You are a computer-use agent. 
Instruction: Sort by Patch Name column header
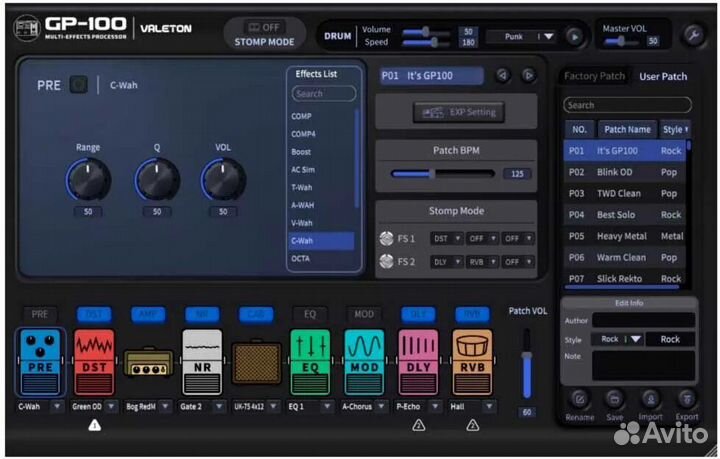click(627, 129)
